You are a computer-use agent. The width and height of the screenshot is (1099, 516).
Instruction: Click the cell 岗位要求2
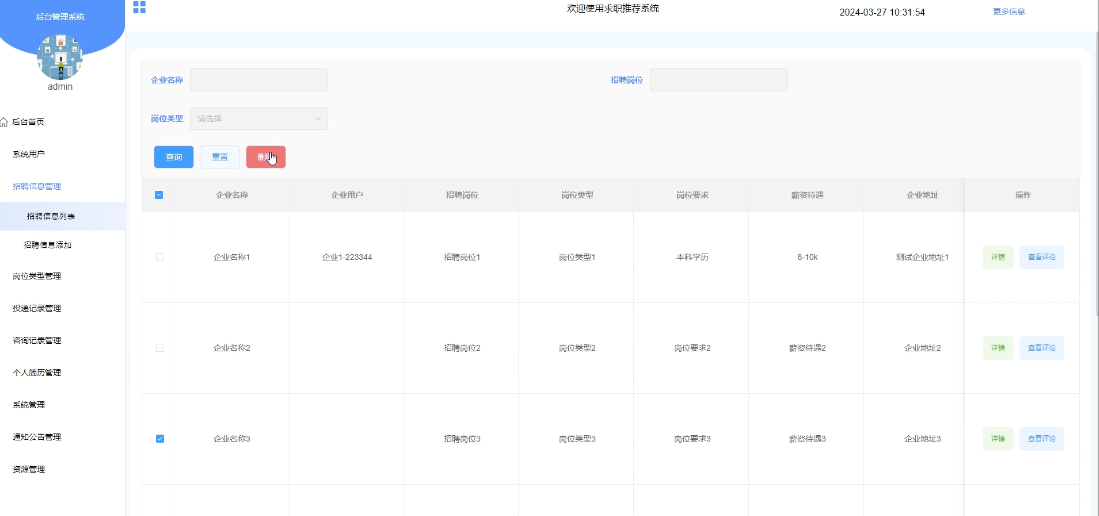pos(692,348)
